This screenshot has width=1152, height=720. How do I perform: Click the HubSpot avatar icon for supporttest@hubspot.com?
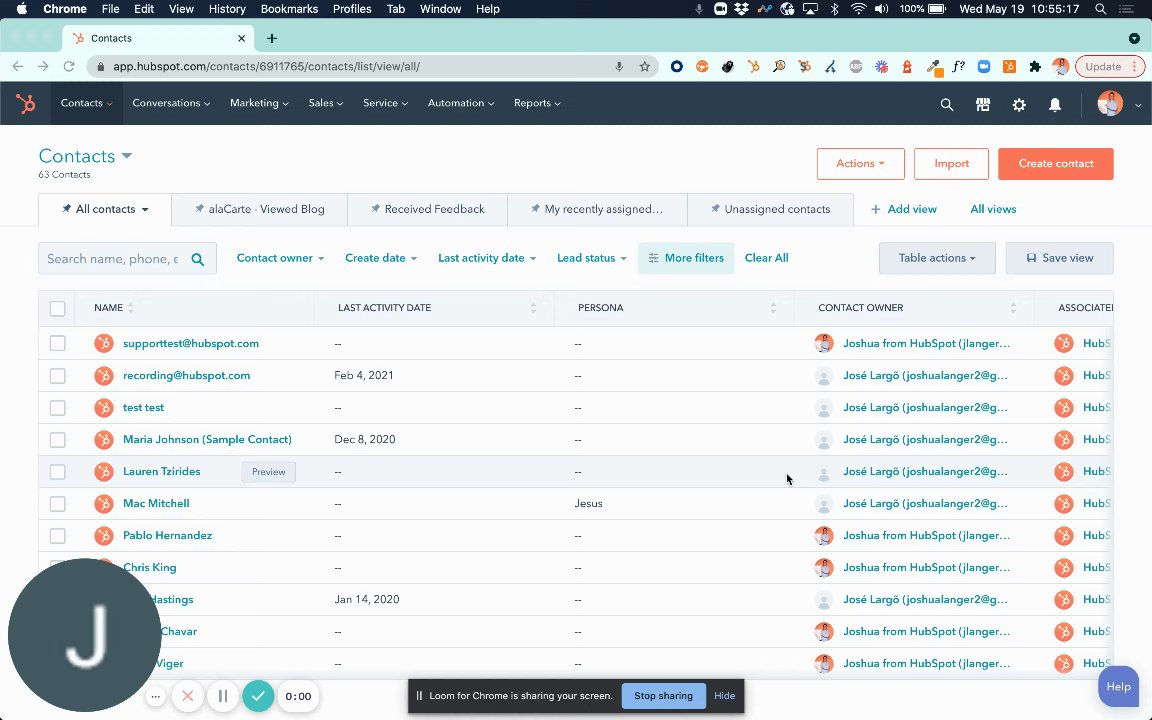pos(104,343)
